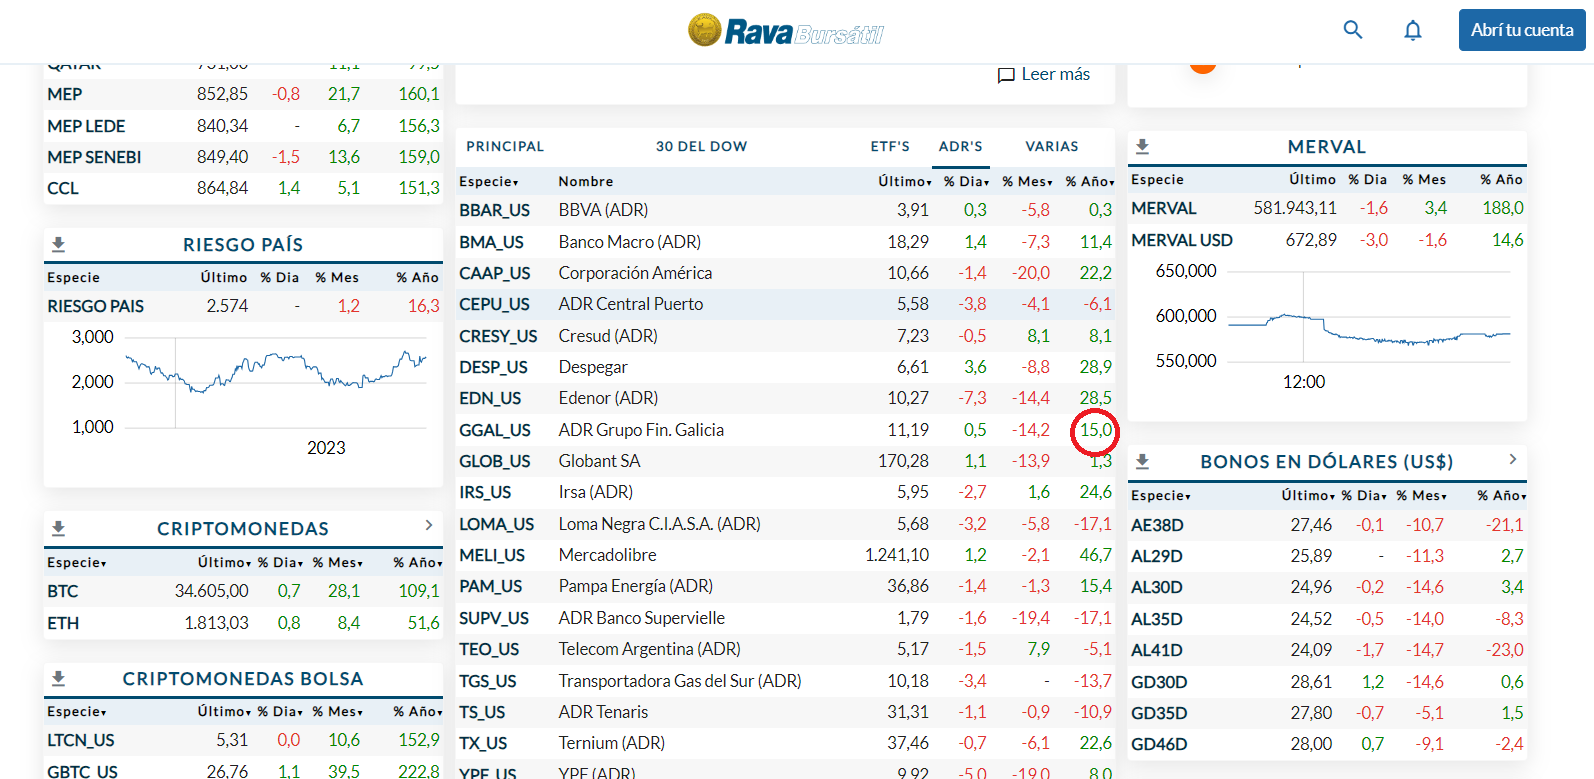Open the Leer más link
1594x779 pixels.
(x=1056, y=74)
